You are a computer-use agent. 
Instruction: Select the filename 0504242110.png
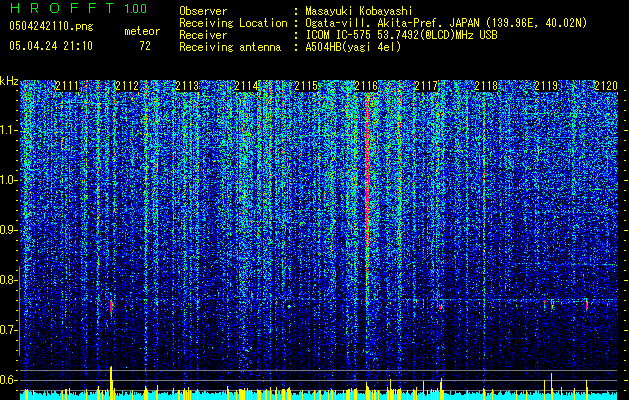click(x=51, y=26)
